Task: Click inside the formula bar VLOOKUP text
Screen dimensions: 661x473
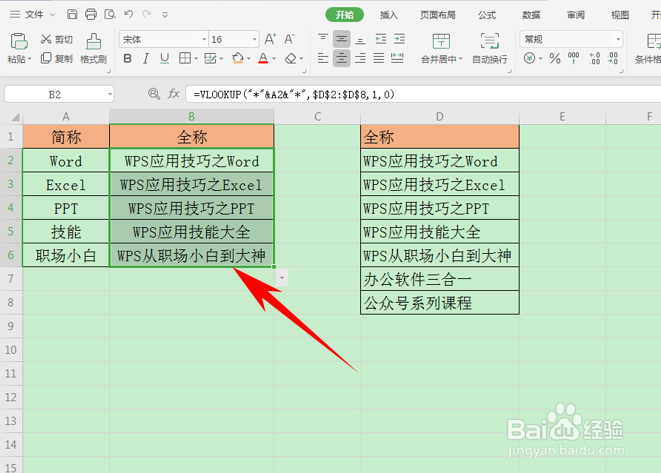Action: pyautogui.click(x=294, y=94)
